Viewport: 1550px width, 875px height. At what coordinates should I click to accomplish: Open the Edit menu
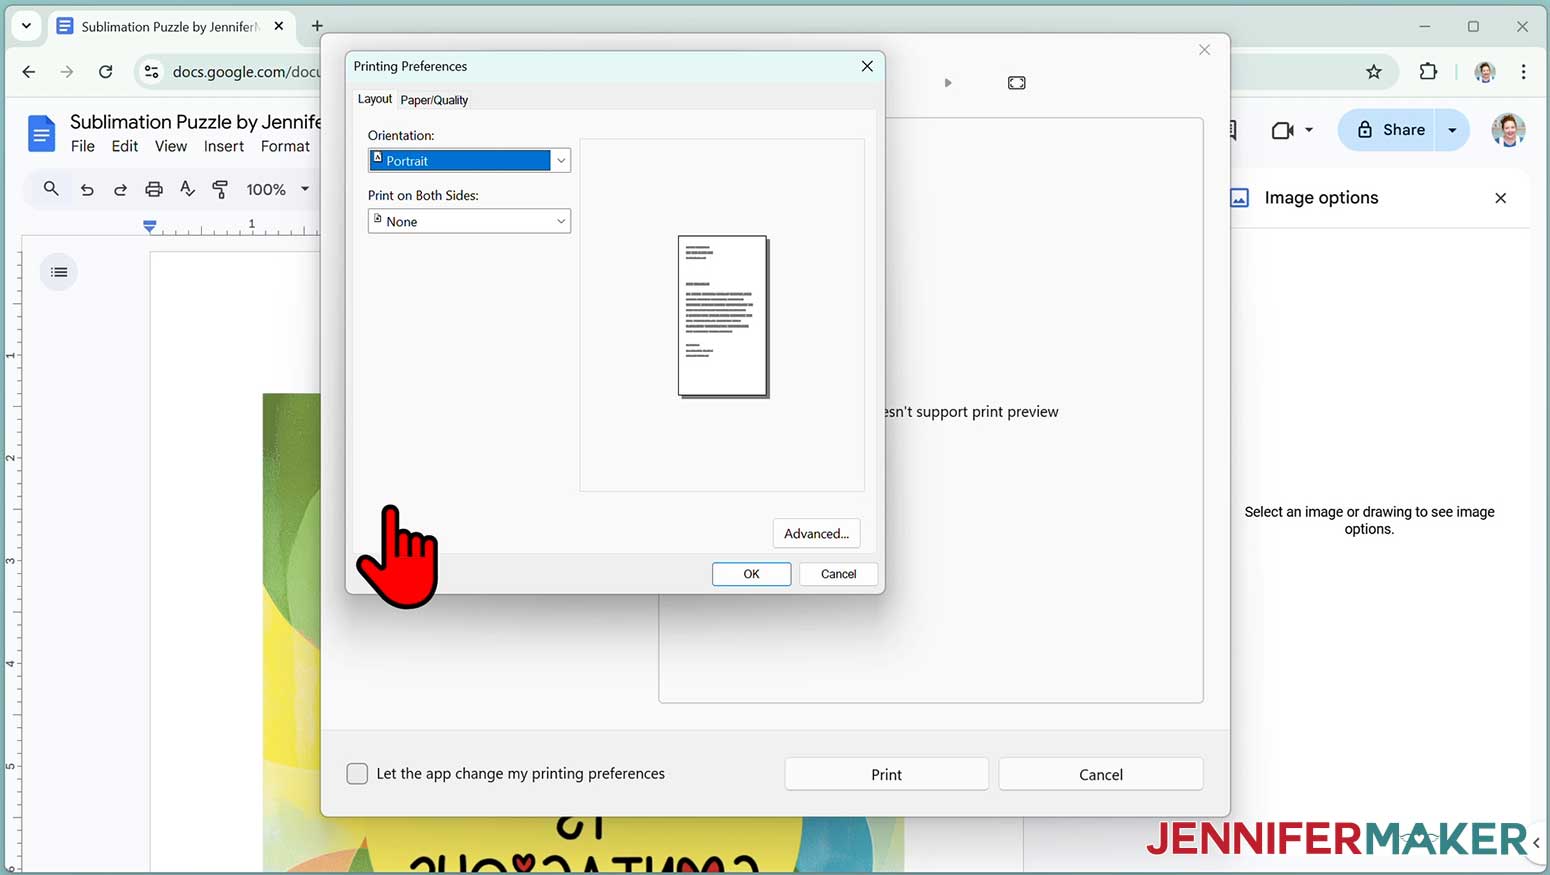[125, 146]
